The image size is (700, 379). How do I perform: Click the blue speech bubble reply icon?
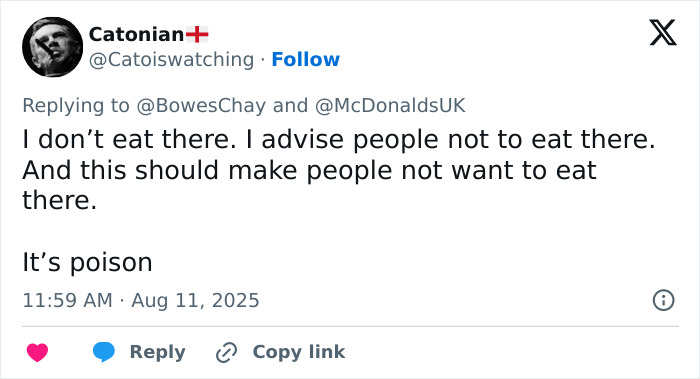click(104, 352)
